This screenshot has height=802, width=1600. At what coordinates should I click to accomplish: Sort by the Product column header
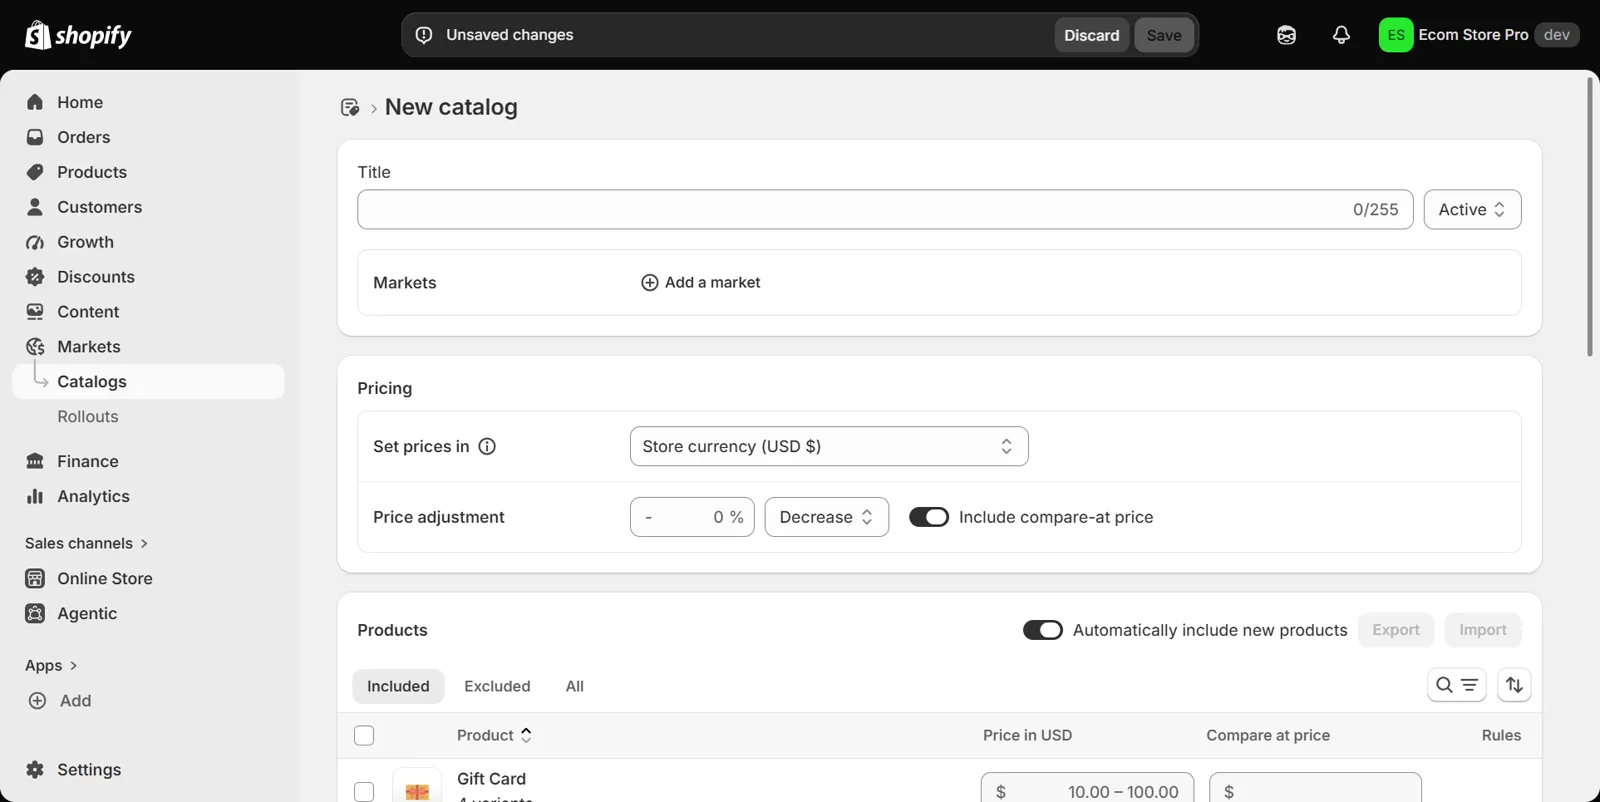click(494, 735)
